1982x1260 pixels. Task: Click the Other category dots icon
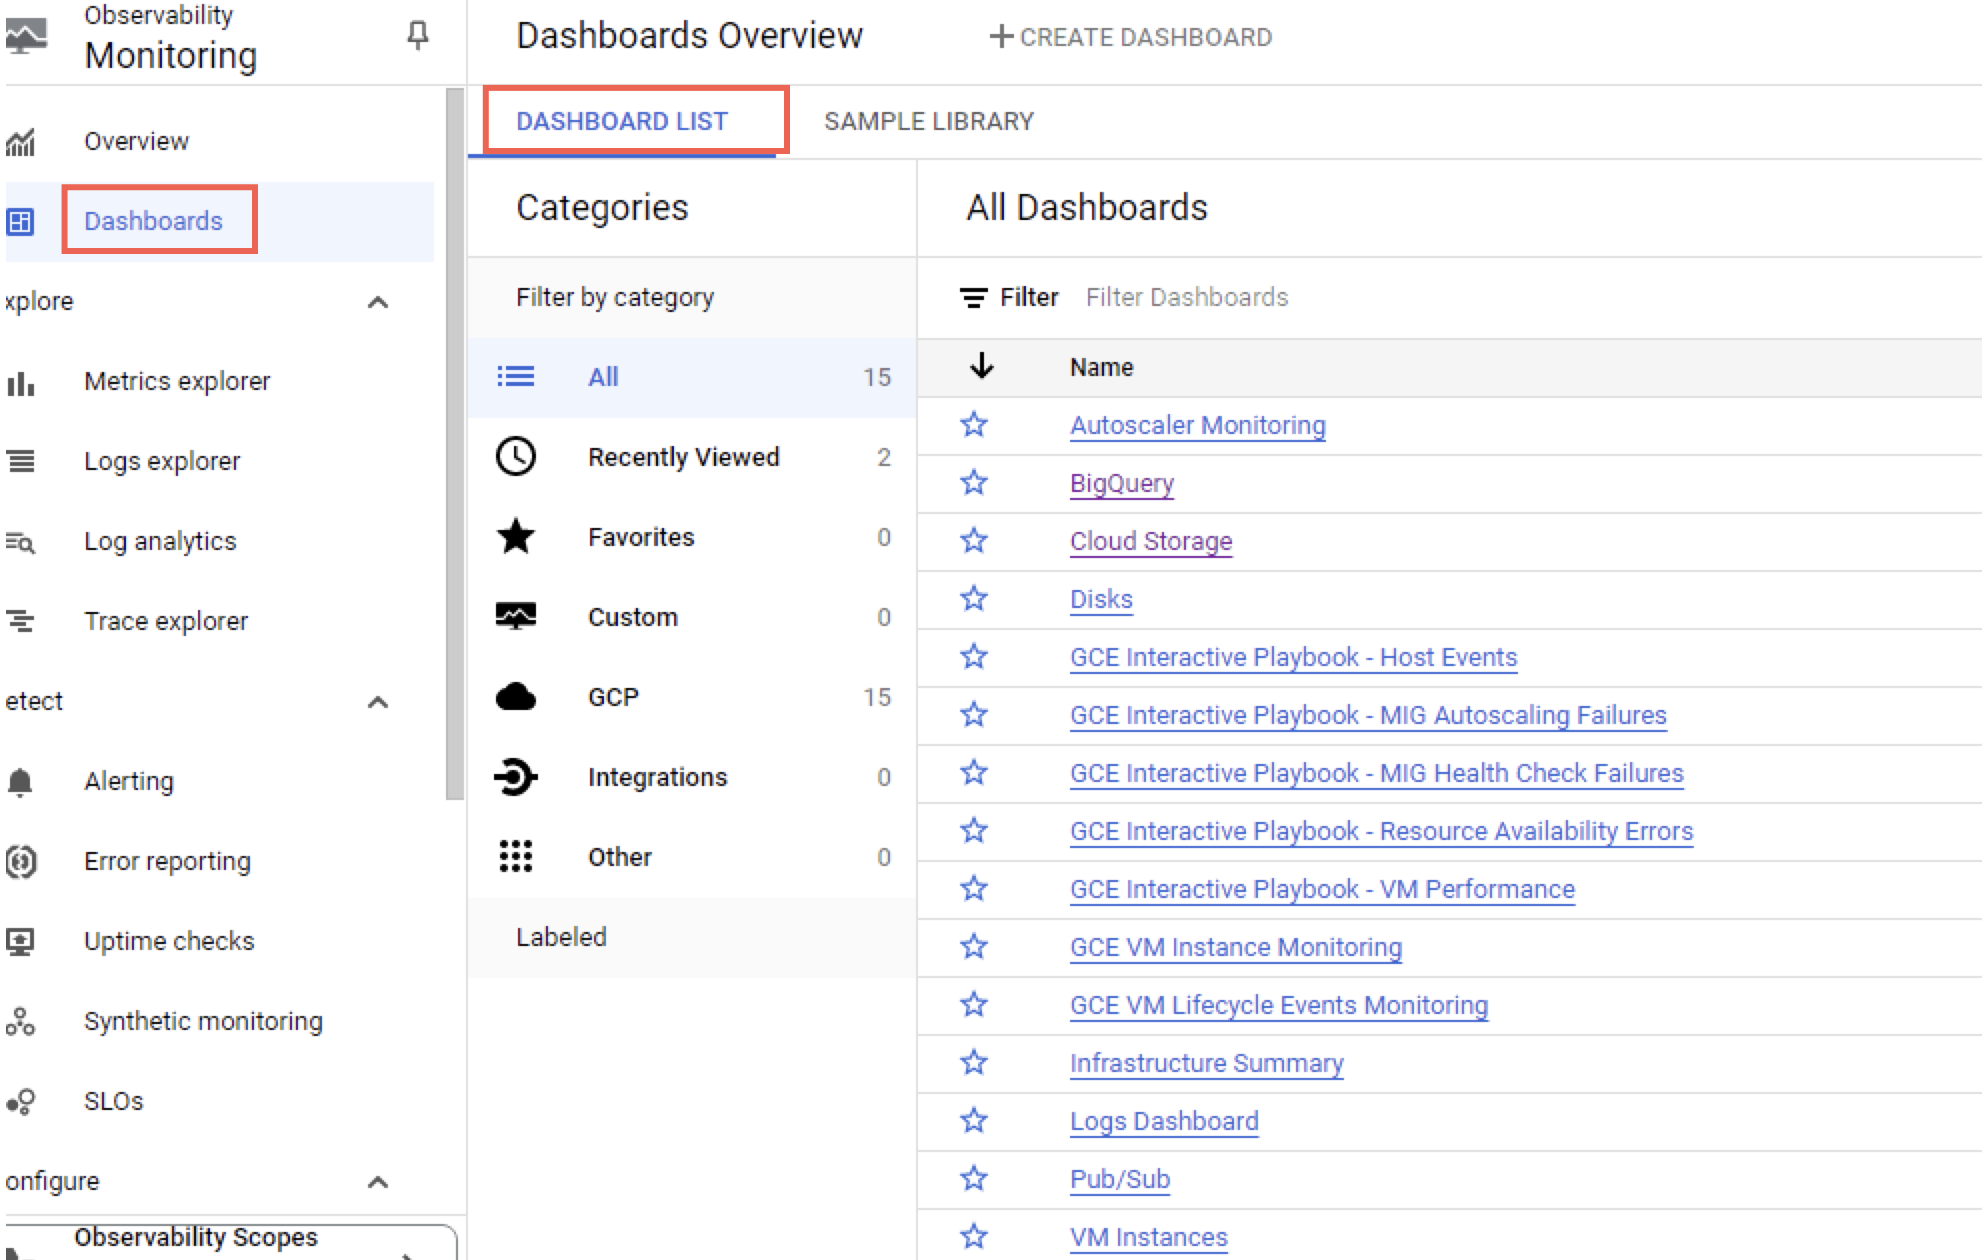pos(516,856)
